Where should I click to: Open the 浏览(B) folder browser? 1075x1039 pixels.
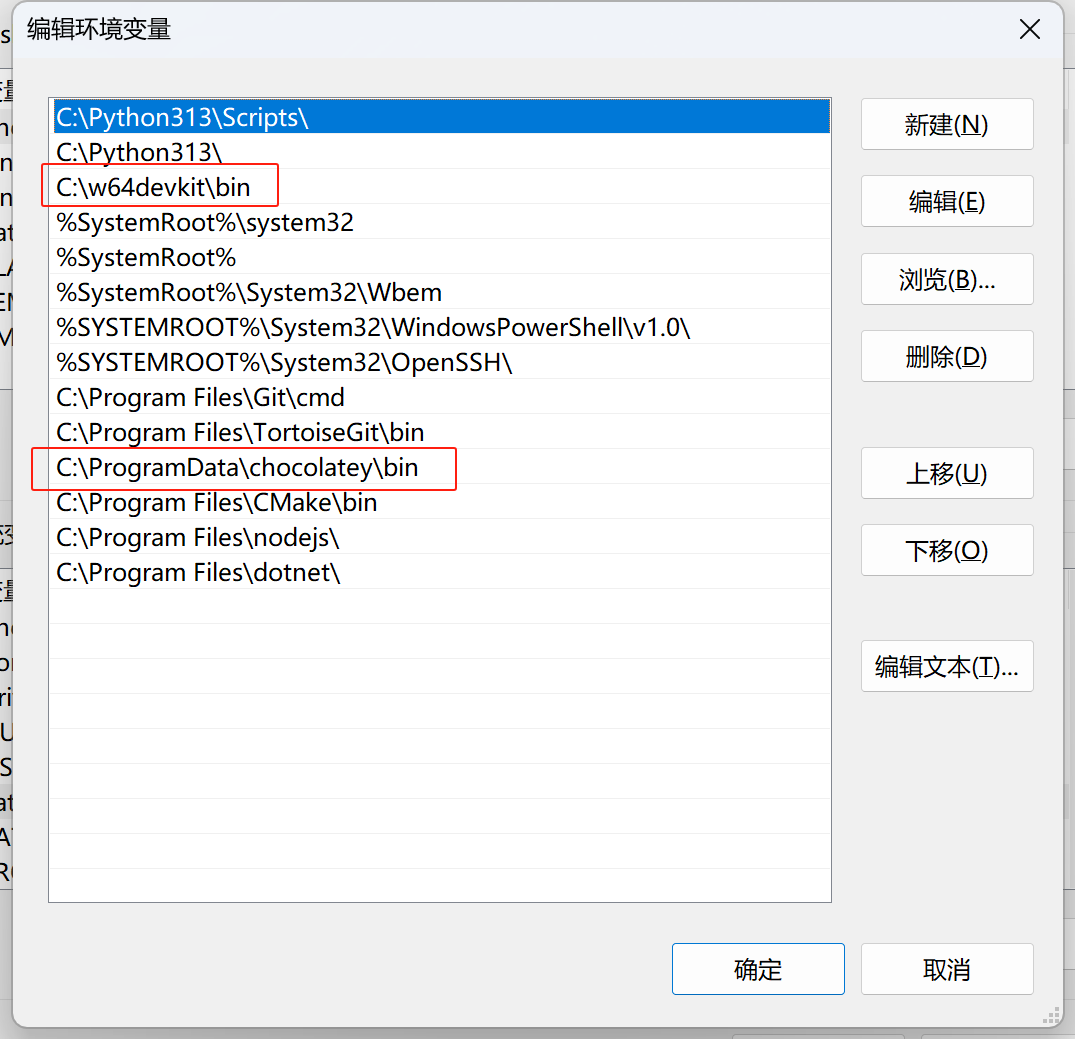945,279
